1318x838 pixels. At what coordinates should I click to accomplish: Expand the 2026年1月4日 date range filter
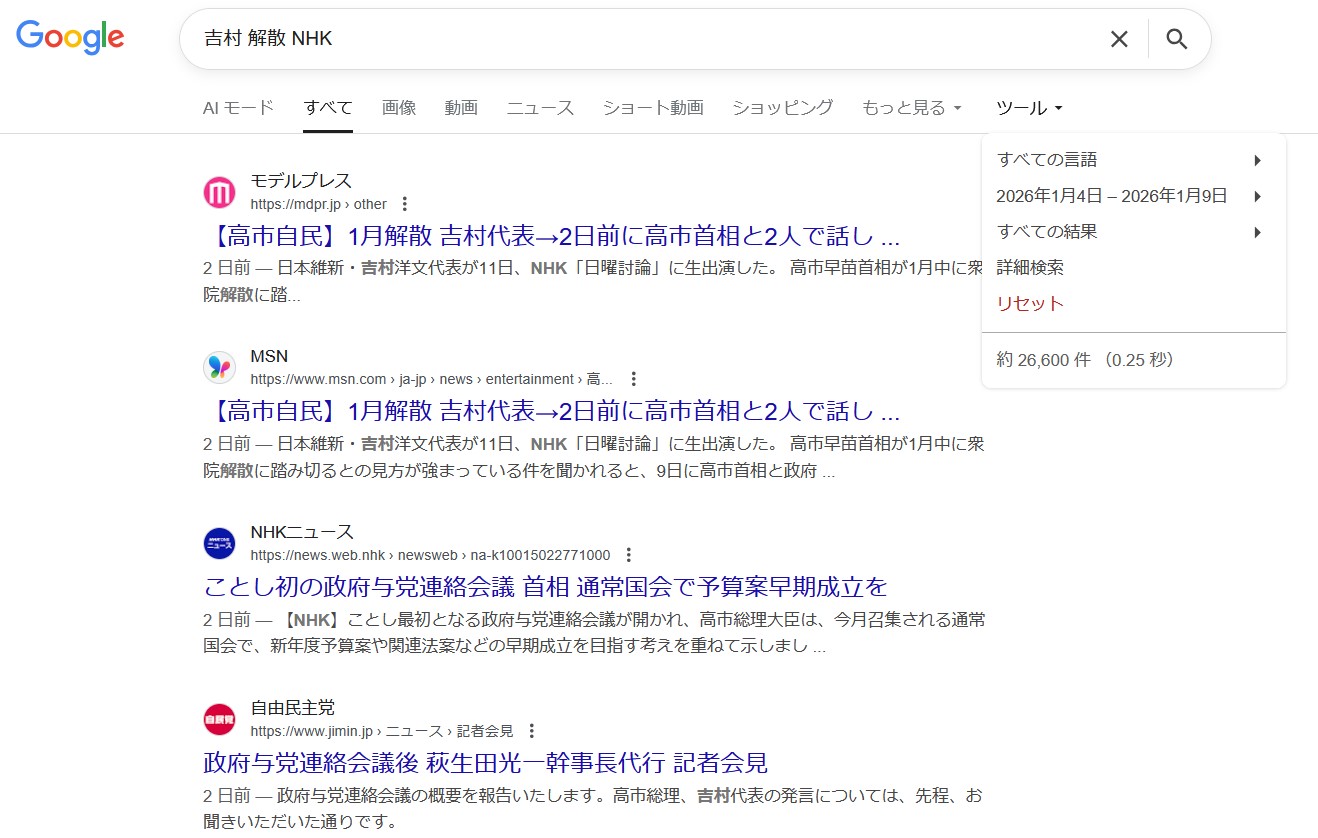tap(1128, 196)
